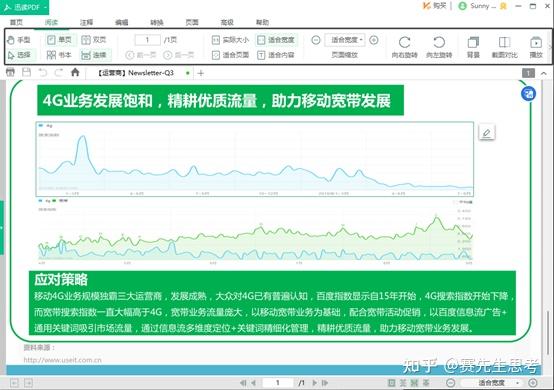Activate the 手型 hand tool
This screenshot has height=390, width=554.
[19, 40]
